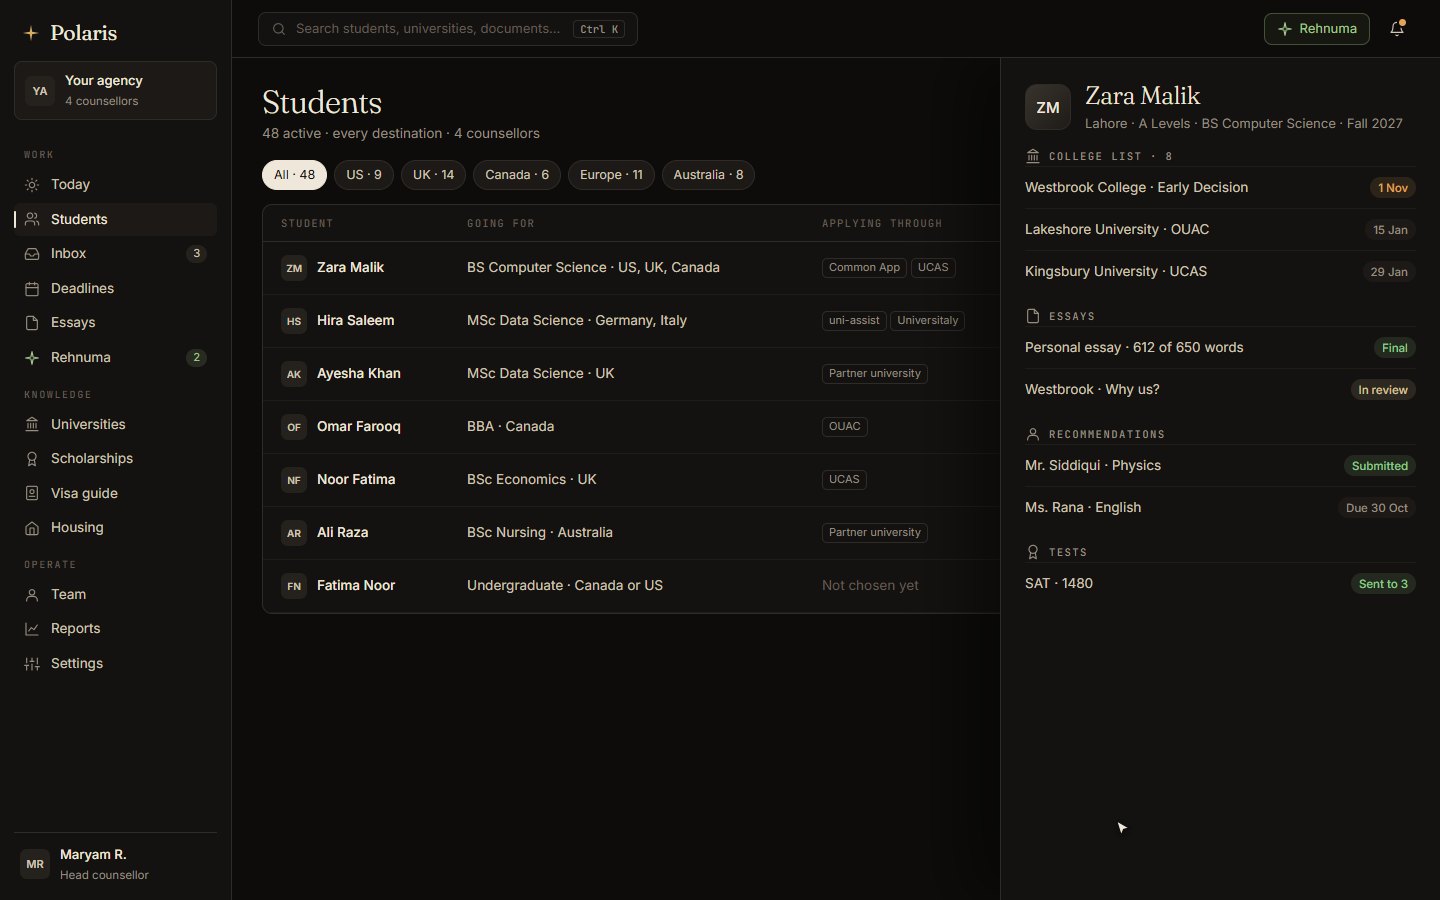Open Ali Raza student row

[631, 533]
